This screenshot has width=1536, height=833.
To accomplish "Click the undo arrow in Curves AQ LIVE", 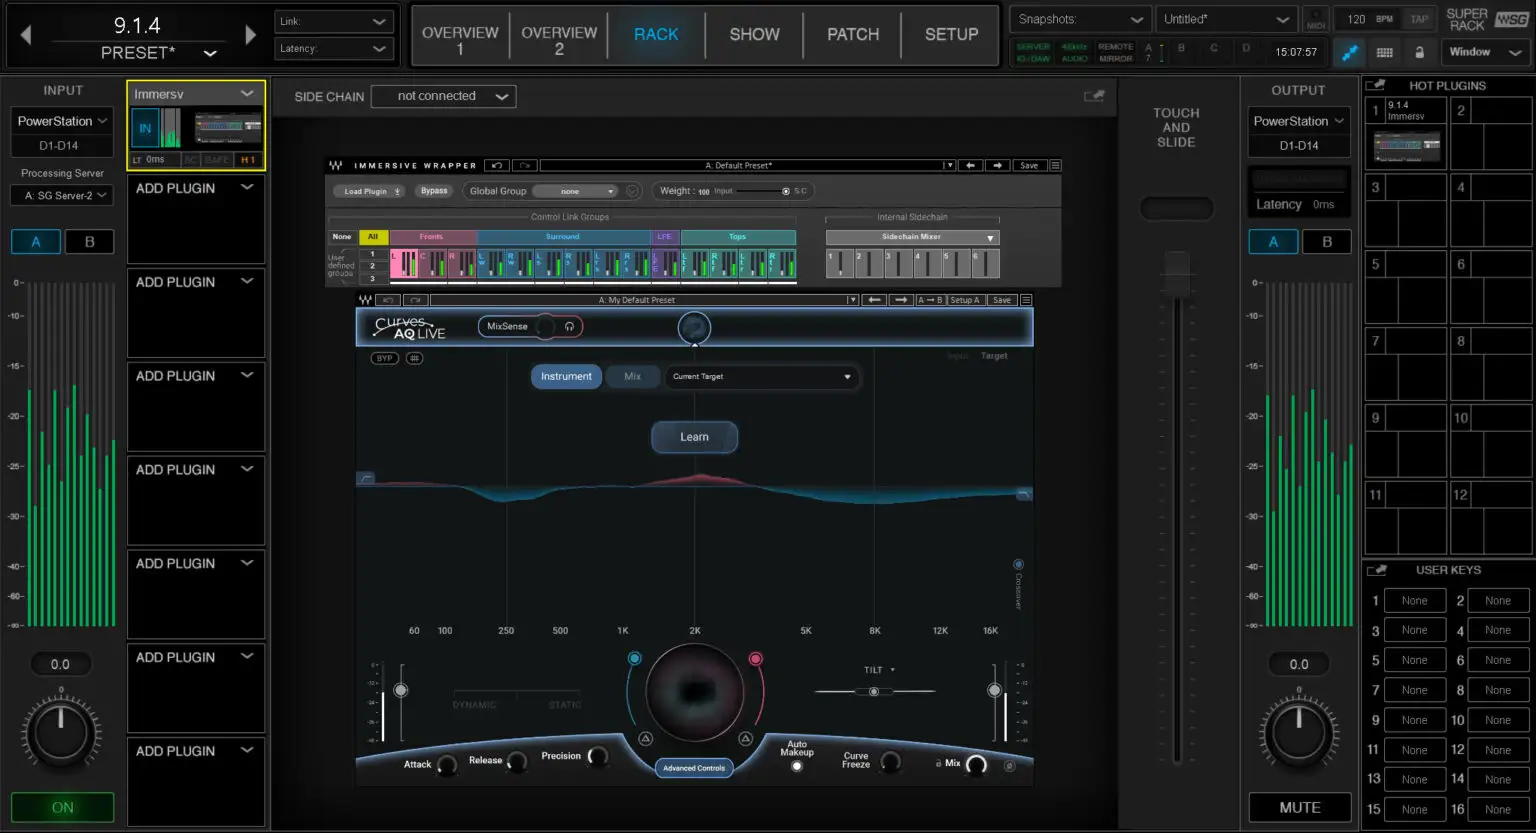I will pos(388,299).
